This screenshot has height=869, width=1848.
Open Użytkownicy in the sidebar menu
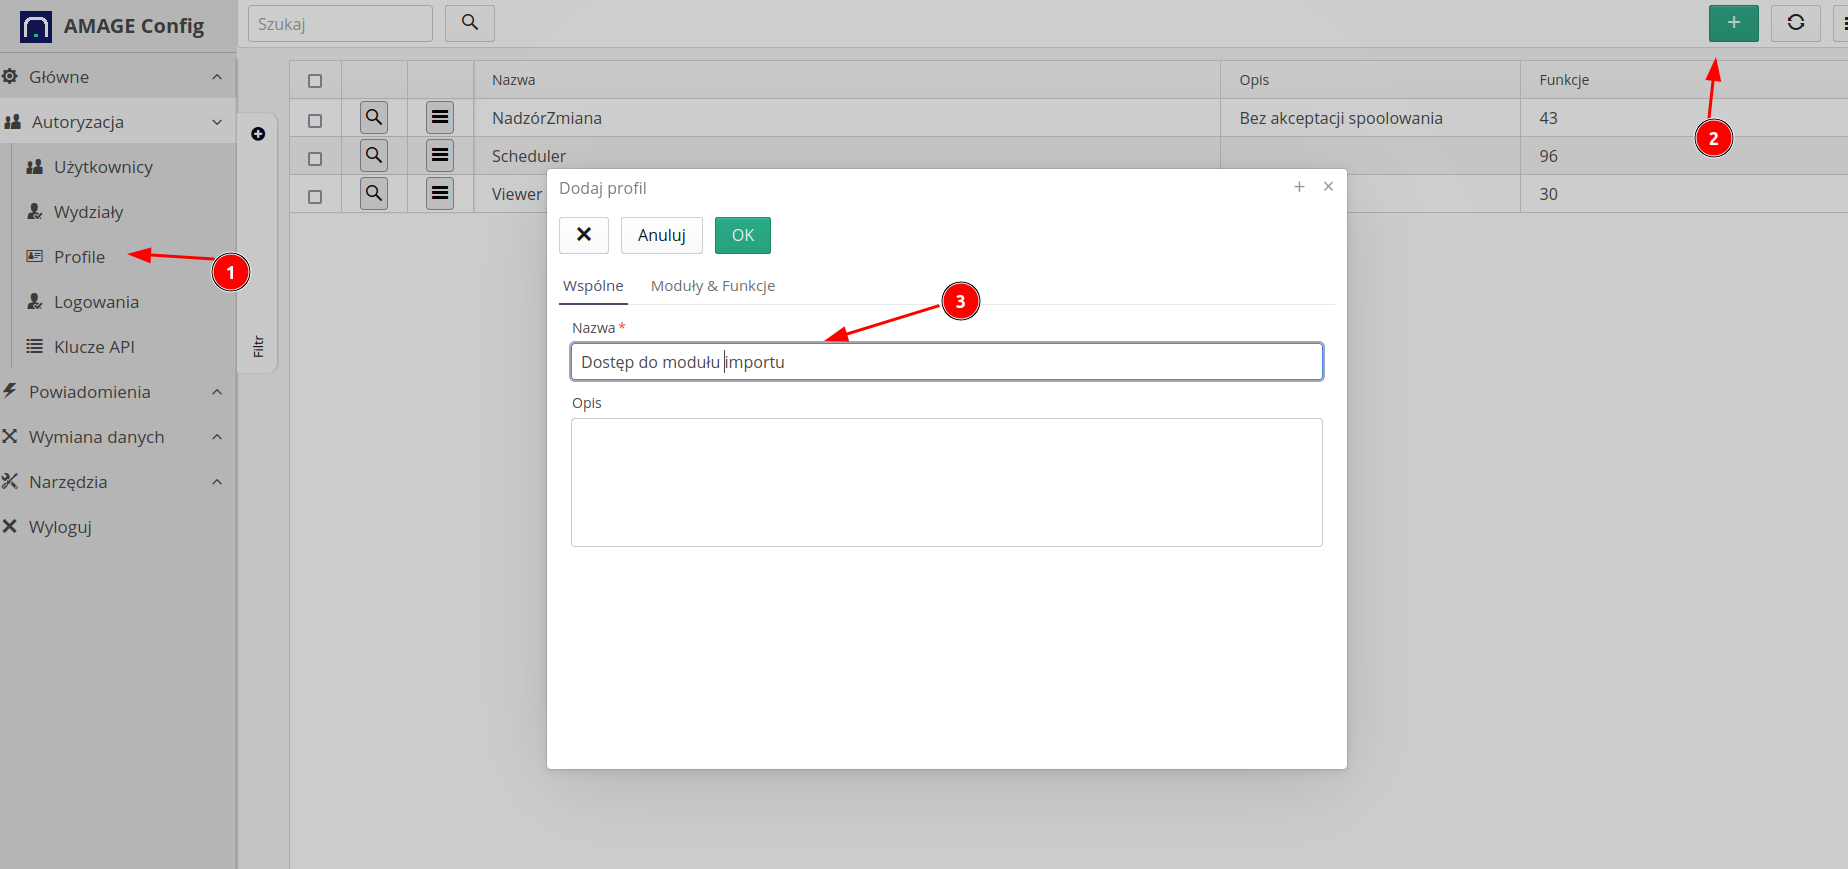[x=103, y=167]
